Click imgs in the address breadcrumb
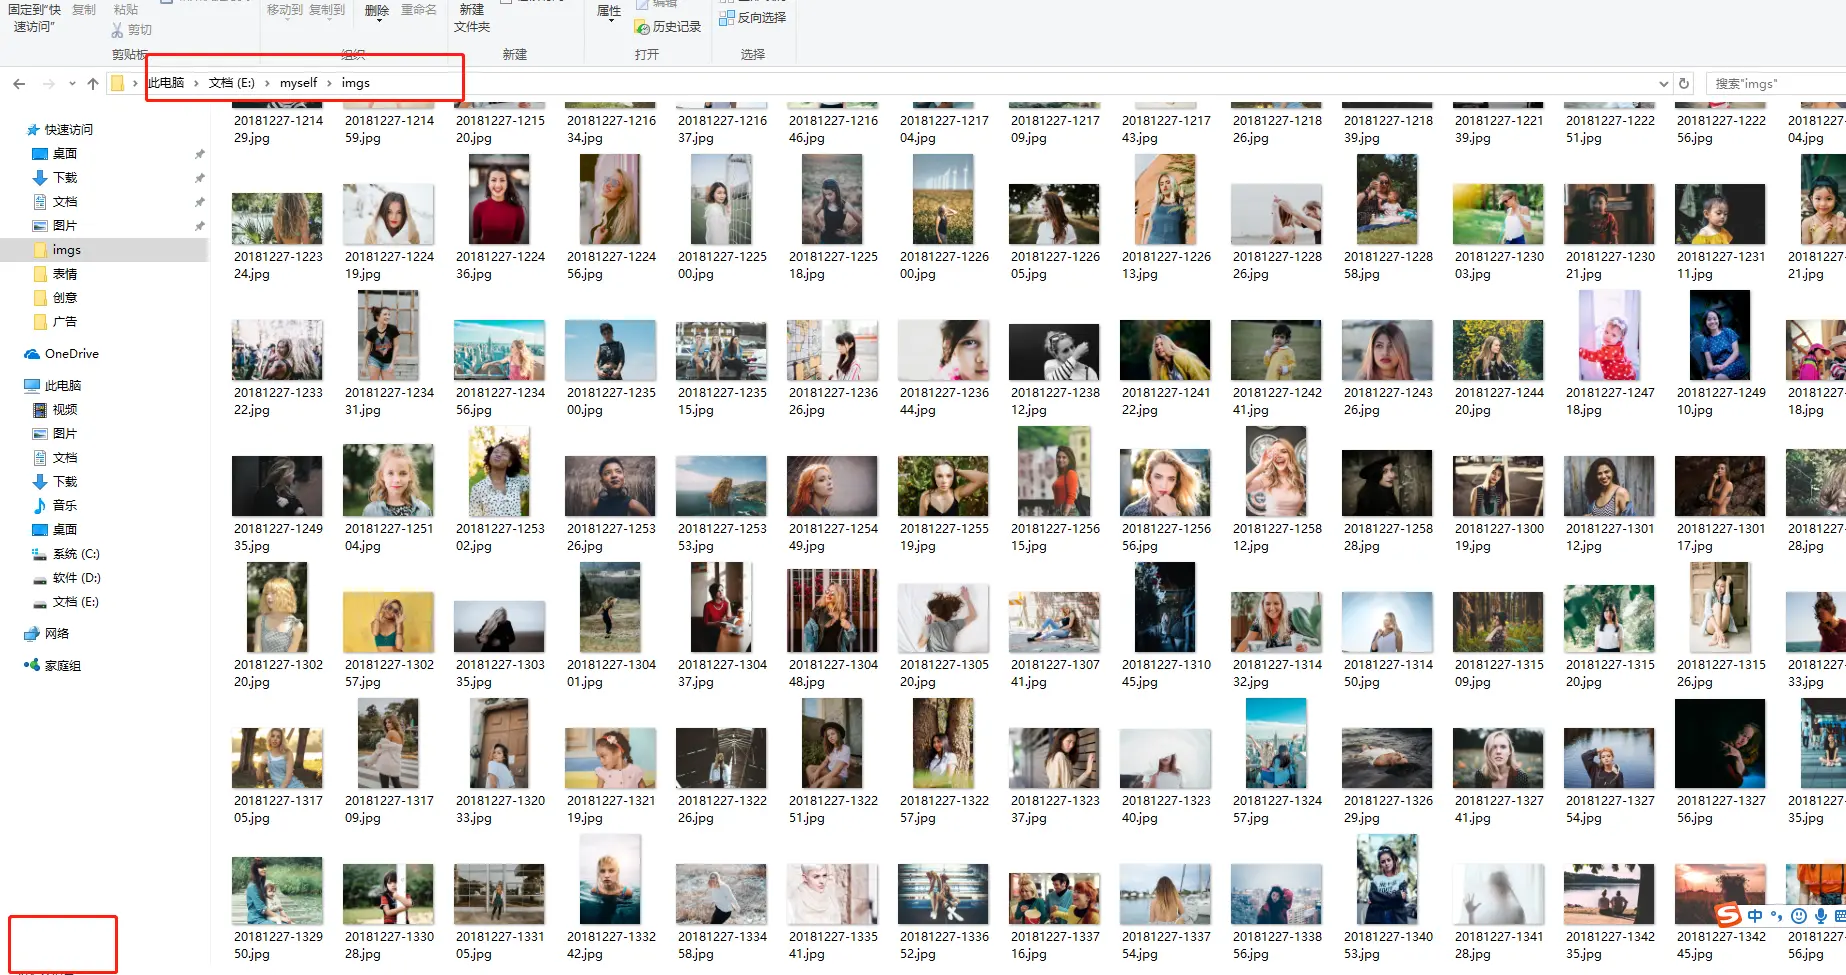This screenshot has width=1846, height=975. tap(355, 83)
